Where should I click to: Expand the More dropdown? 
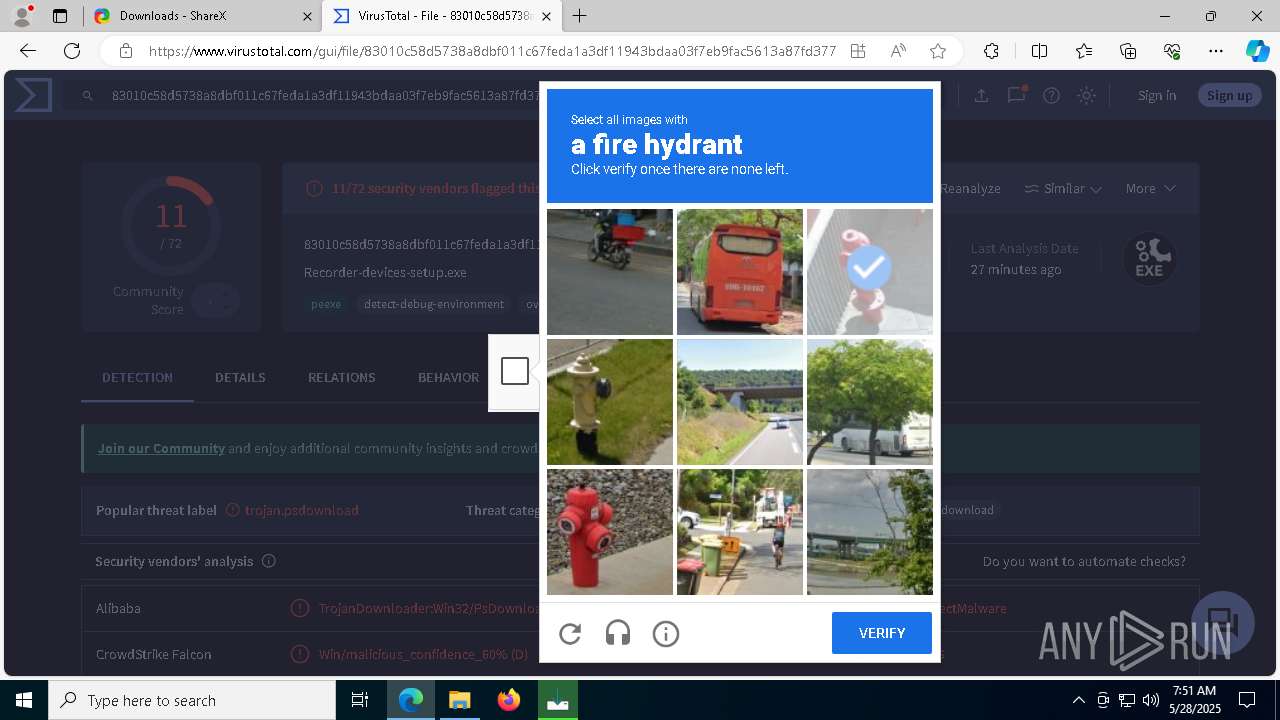1150,188
